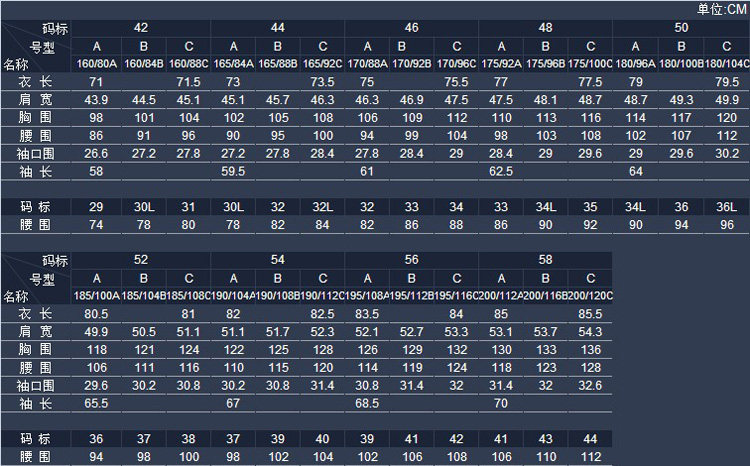Image resolution: width=750 pixels, height=466 pixels.
Task: Select garment length value 73.5
Action: click(x=322, y=82)
